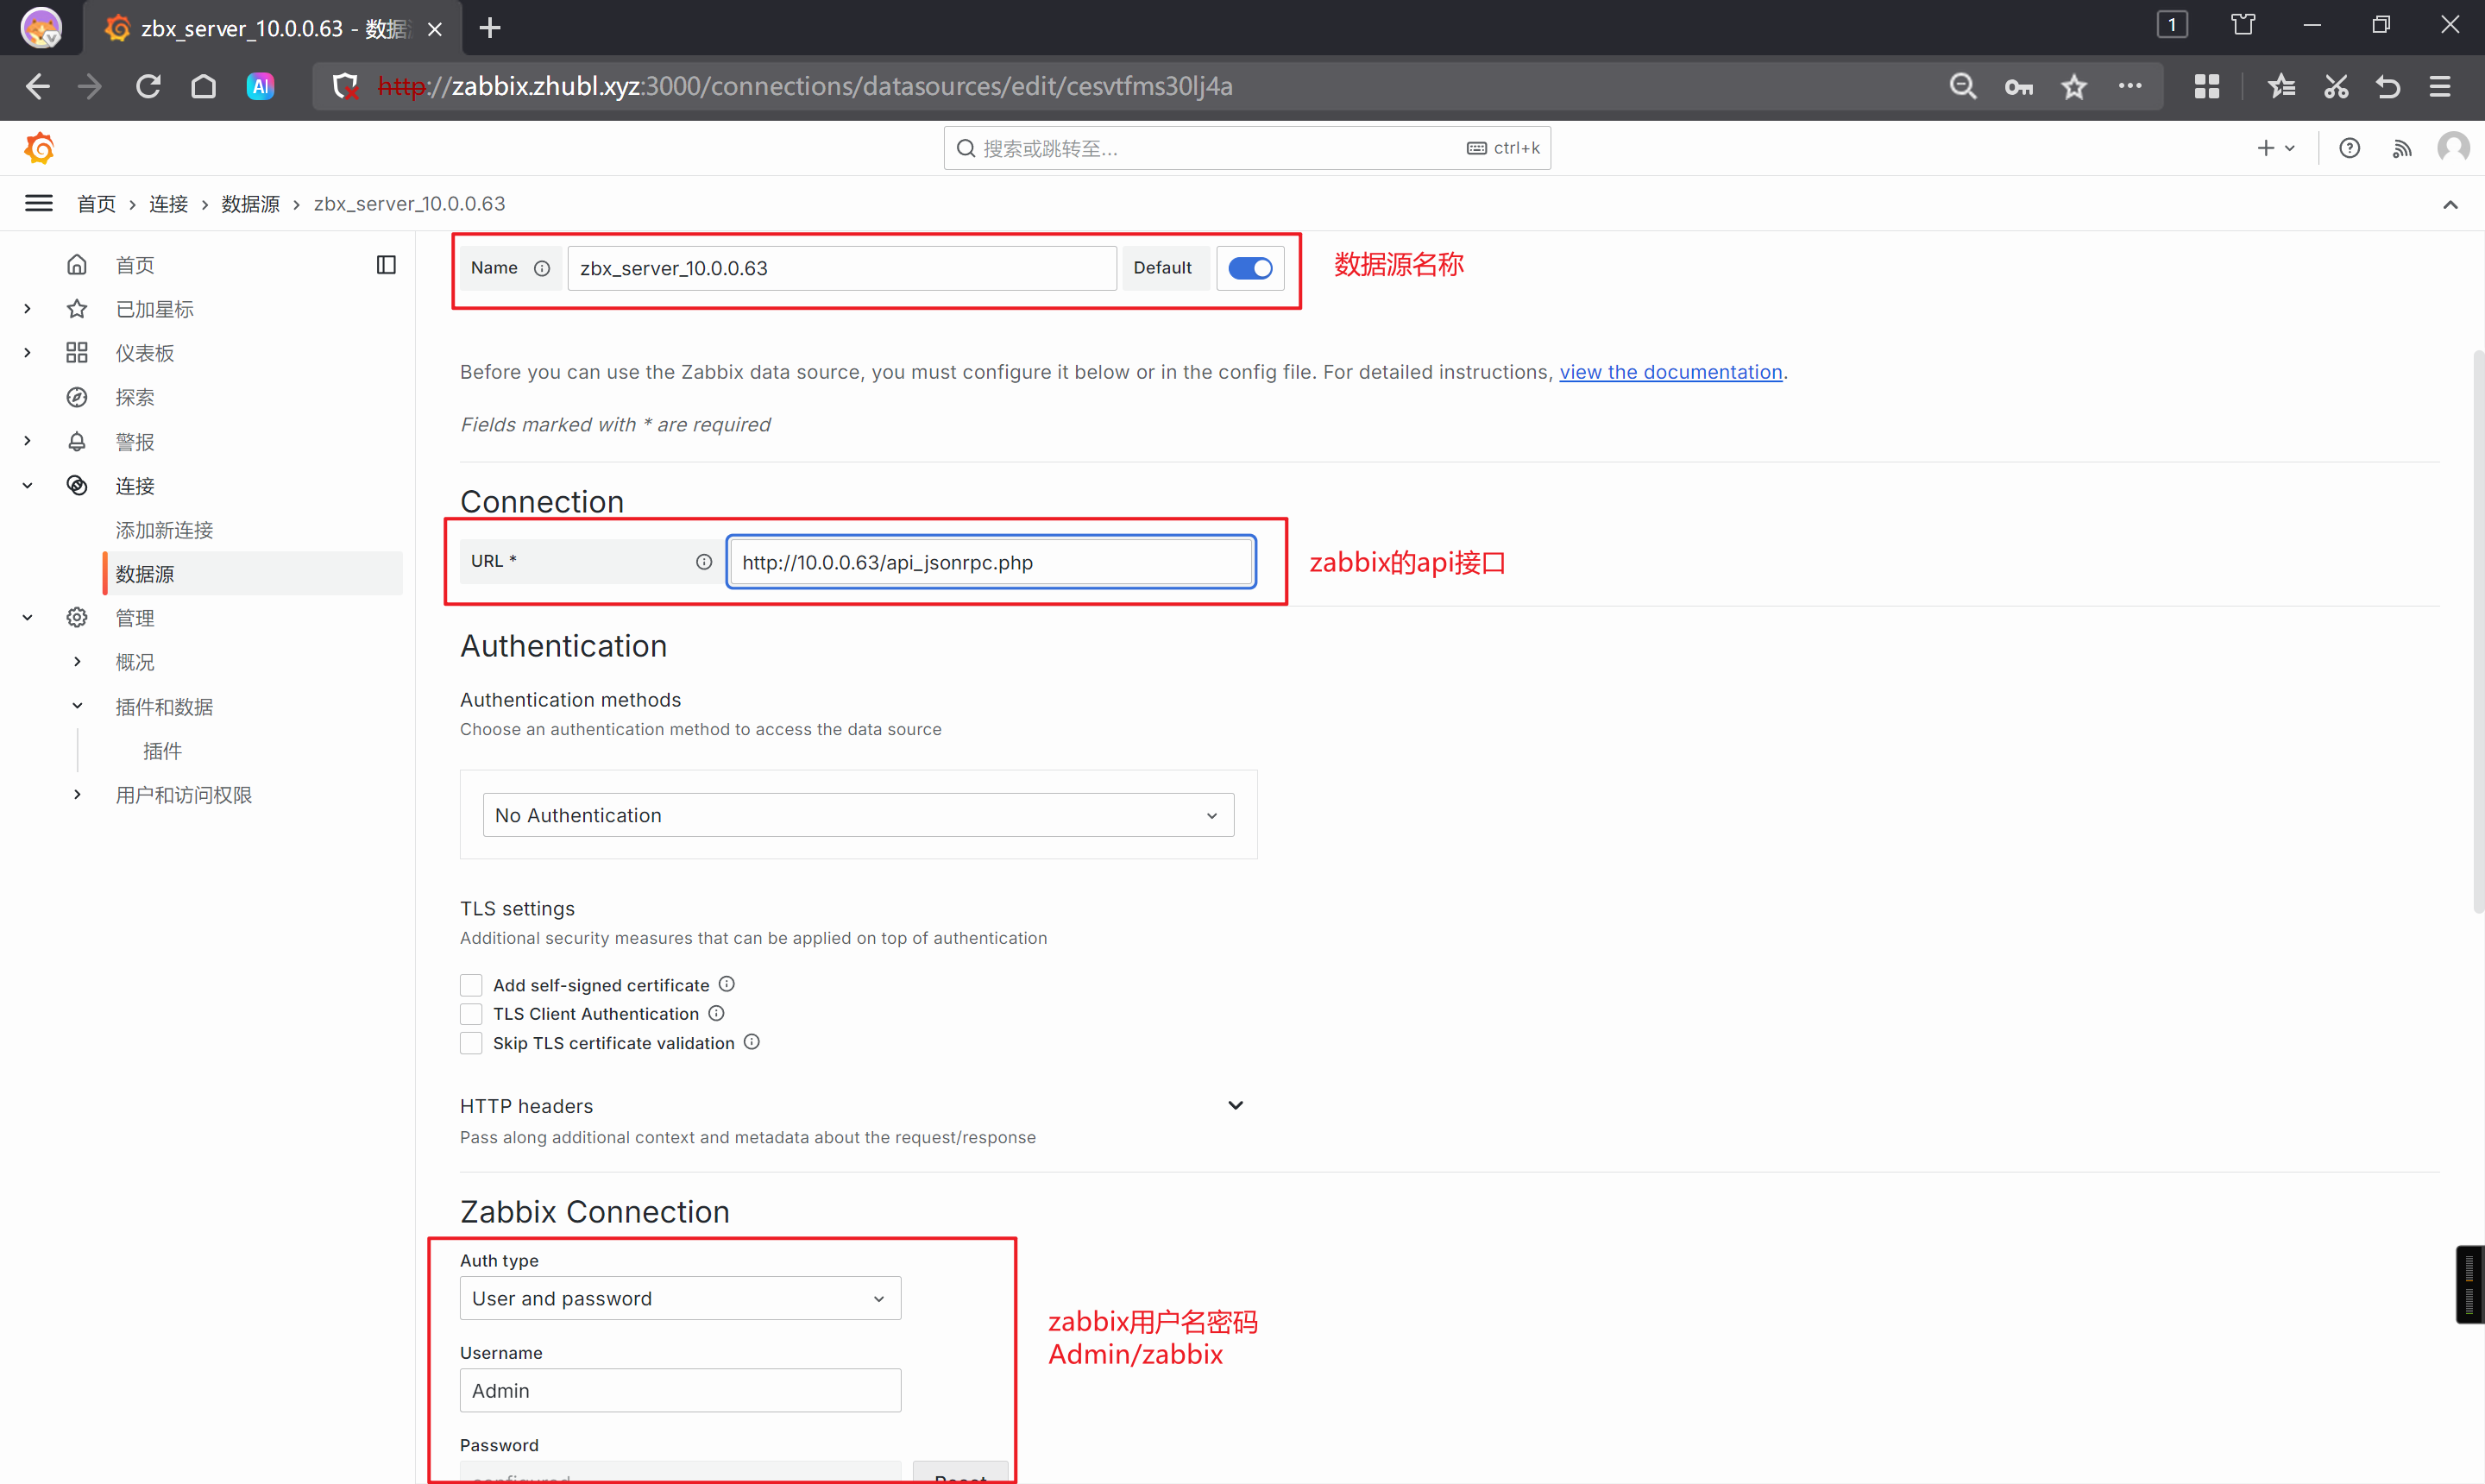Expand the 警报 sidebar section
The width and height of the screenshot is (2485, 1484).
pyautogui.click(x=28, y=441)
